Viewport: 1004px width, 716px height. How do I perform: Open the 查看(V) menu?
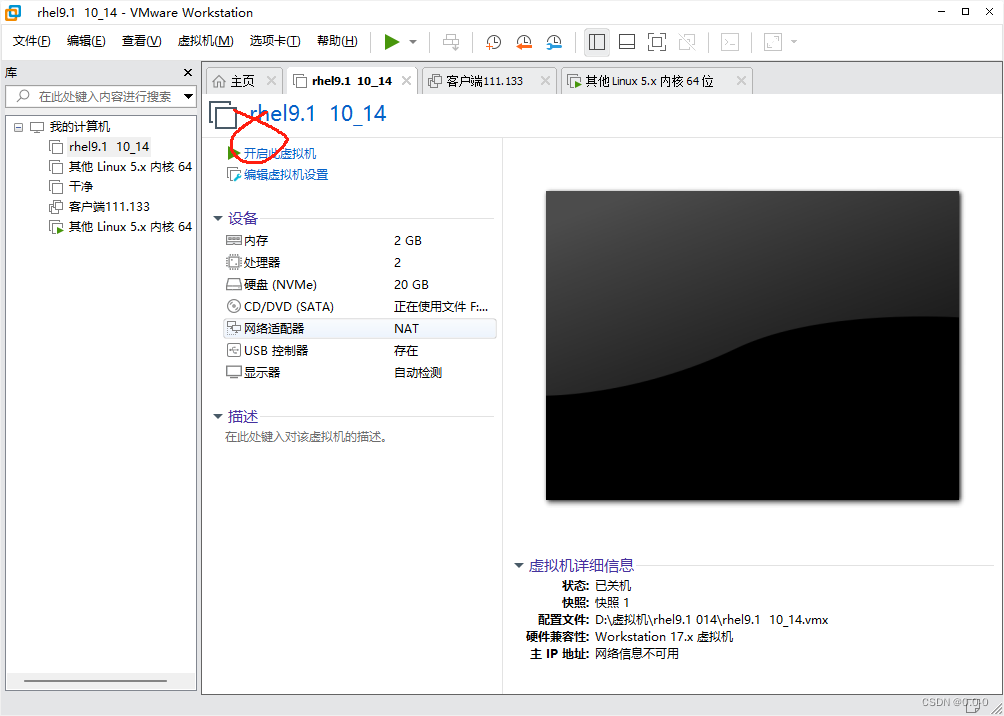point(142,42)
